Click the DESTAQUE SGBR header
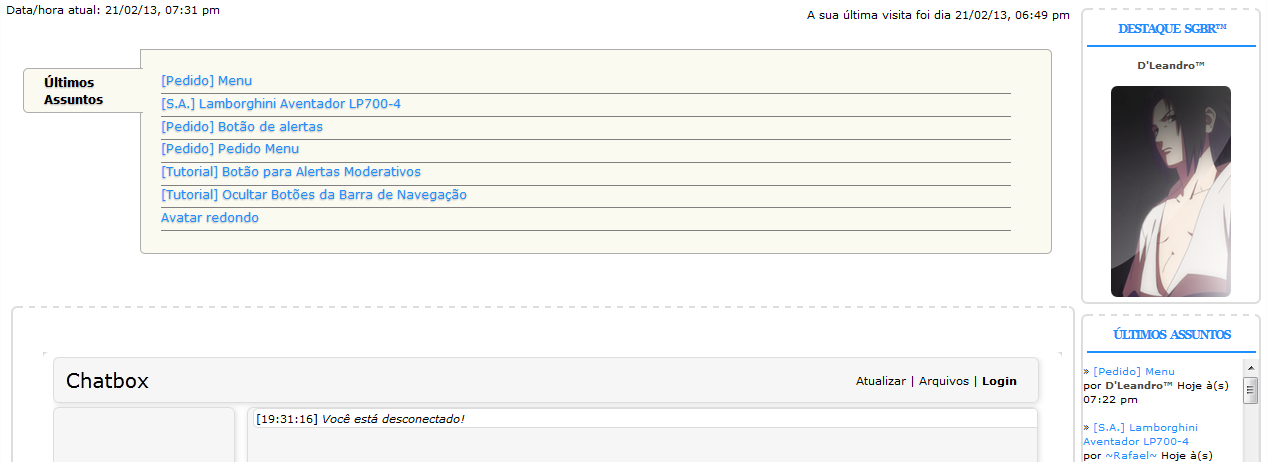The height and width of the screenshot is (462, 1267). 1172,29
